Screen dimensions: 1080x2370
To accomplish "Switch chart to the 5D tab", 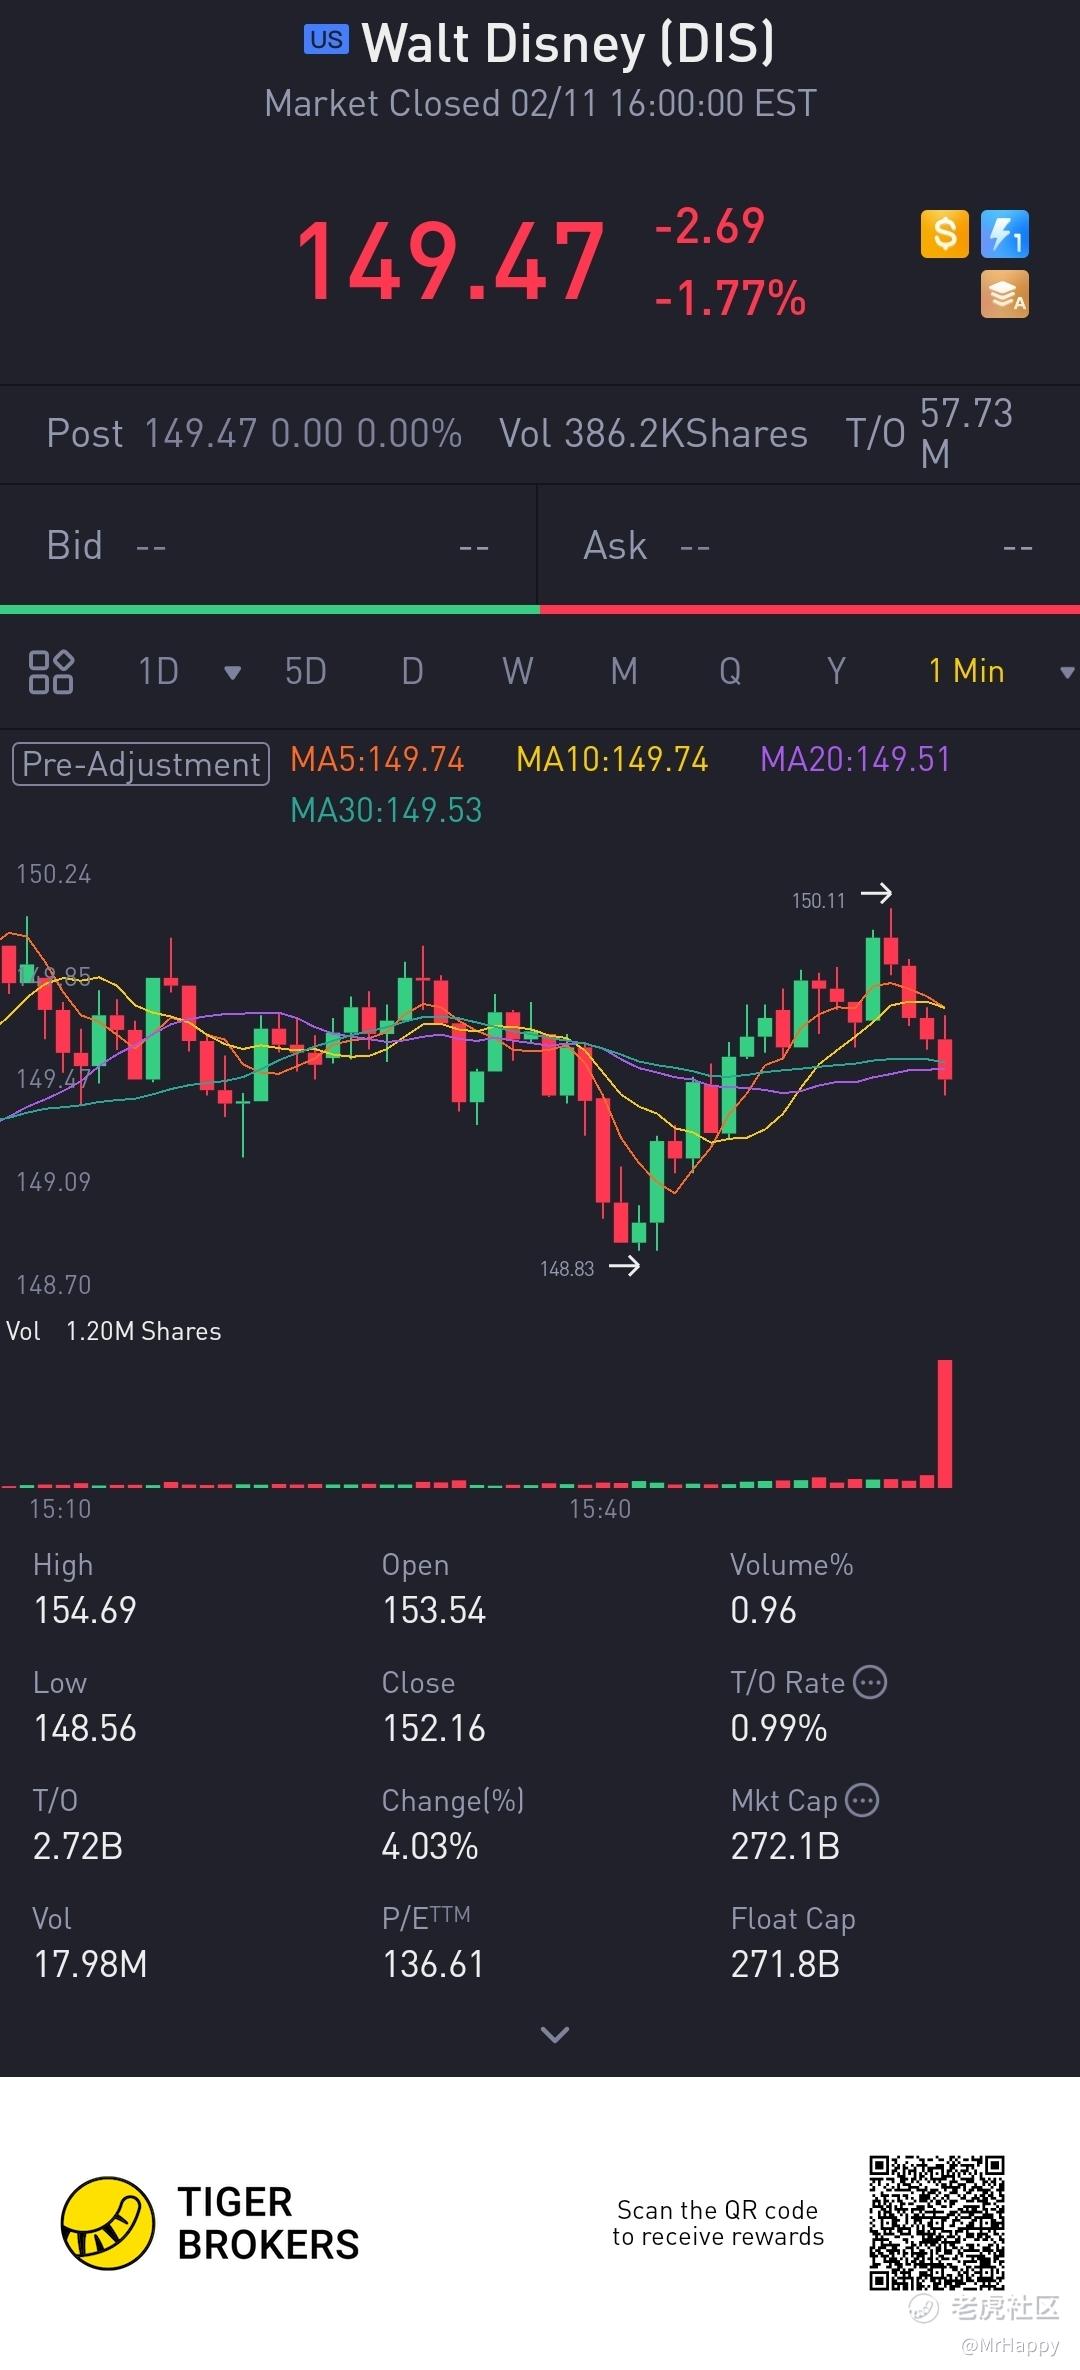I will tap(306, 671).
